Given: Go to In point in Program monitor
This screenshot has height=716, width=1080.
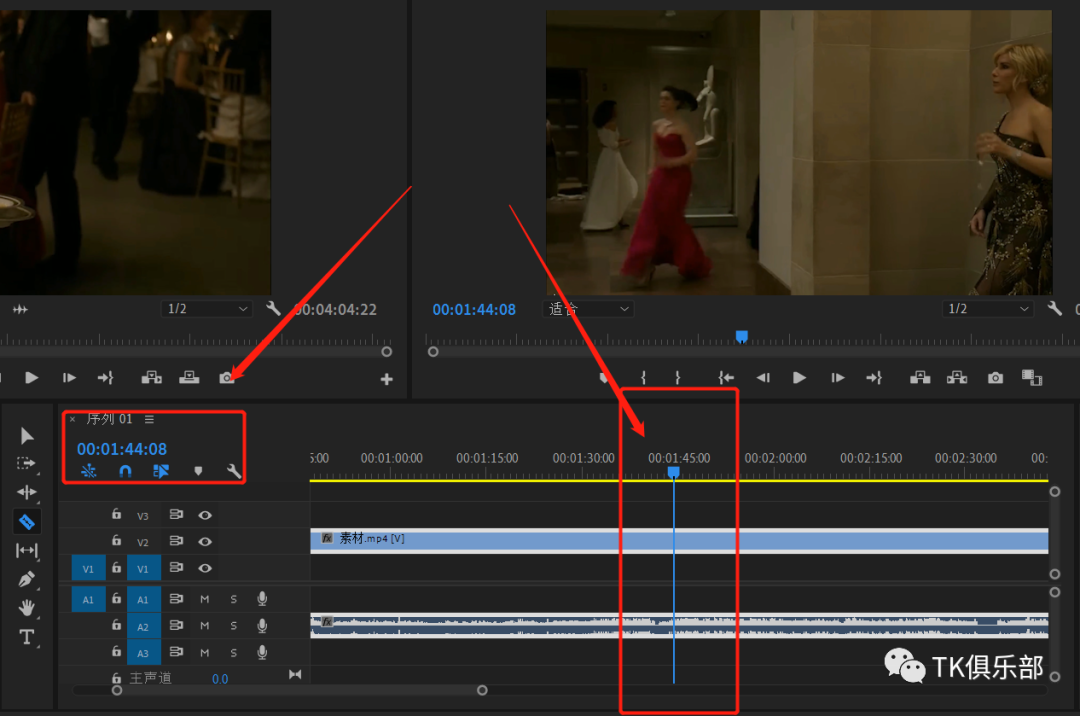Looking at the screenshot, I should (726, 377).
